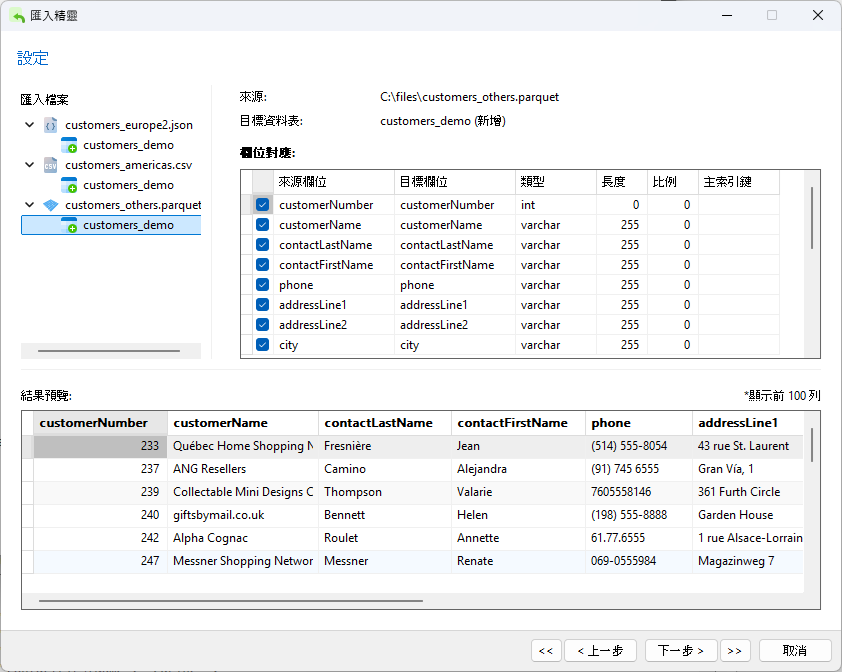Viewport: 842px width, 672px height.
Task: Click the 上一步 previous step button
Action: tap(600, 651)
